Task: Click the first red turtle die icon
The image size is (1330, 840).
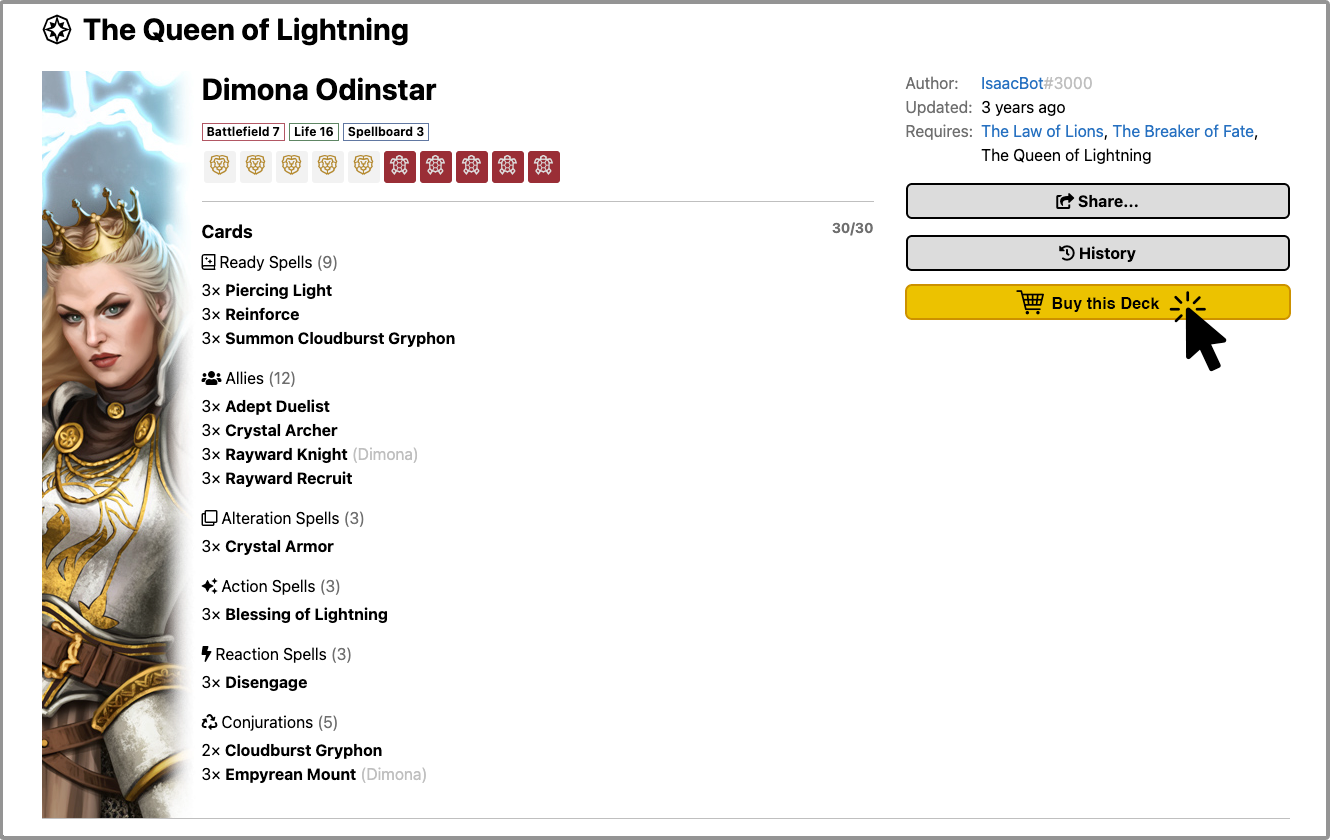Action: pyautogui.click(x=399, y=166)
